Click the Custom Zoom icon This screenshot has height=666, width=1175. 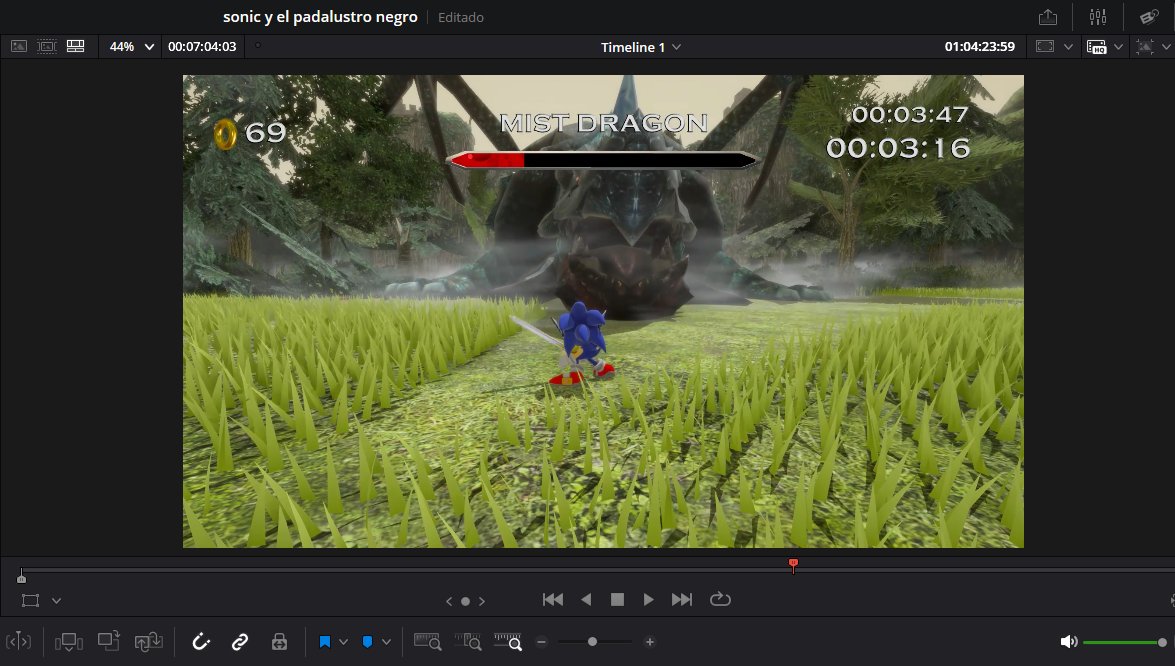(x=507, y=641)
